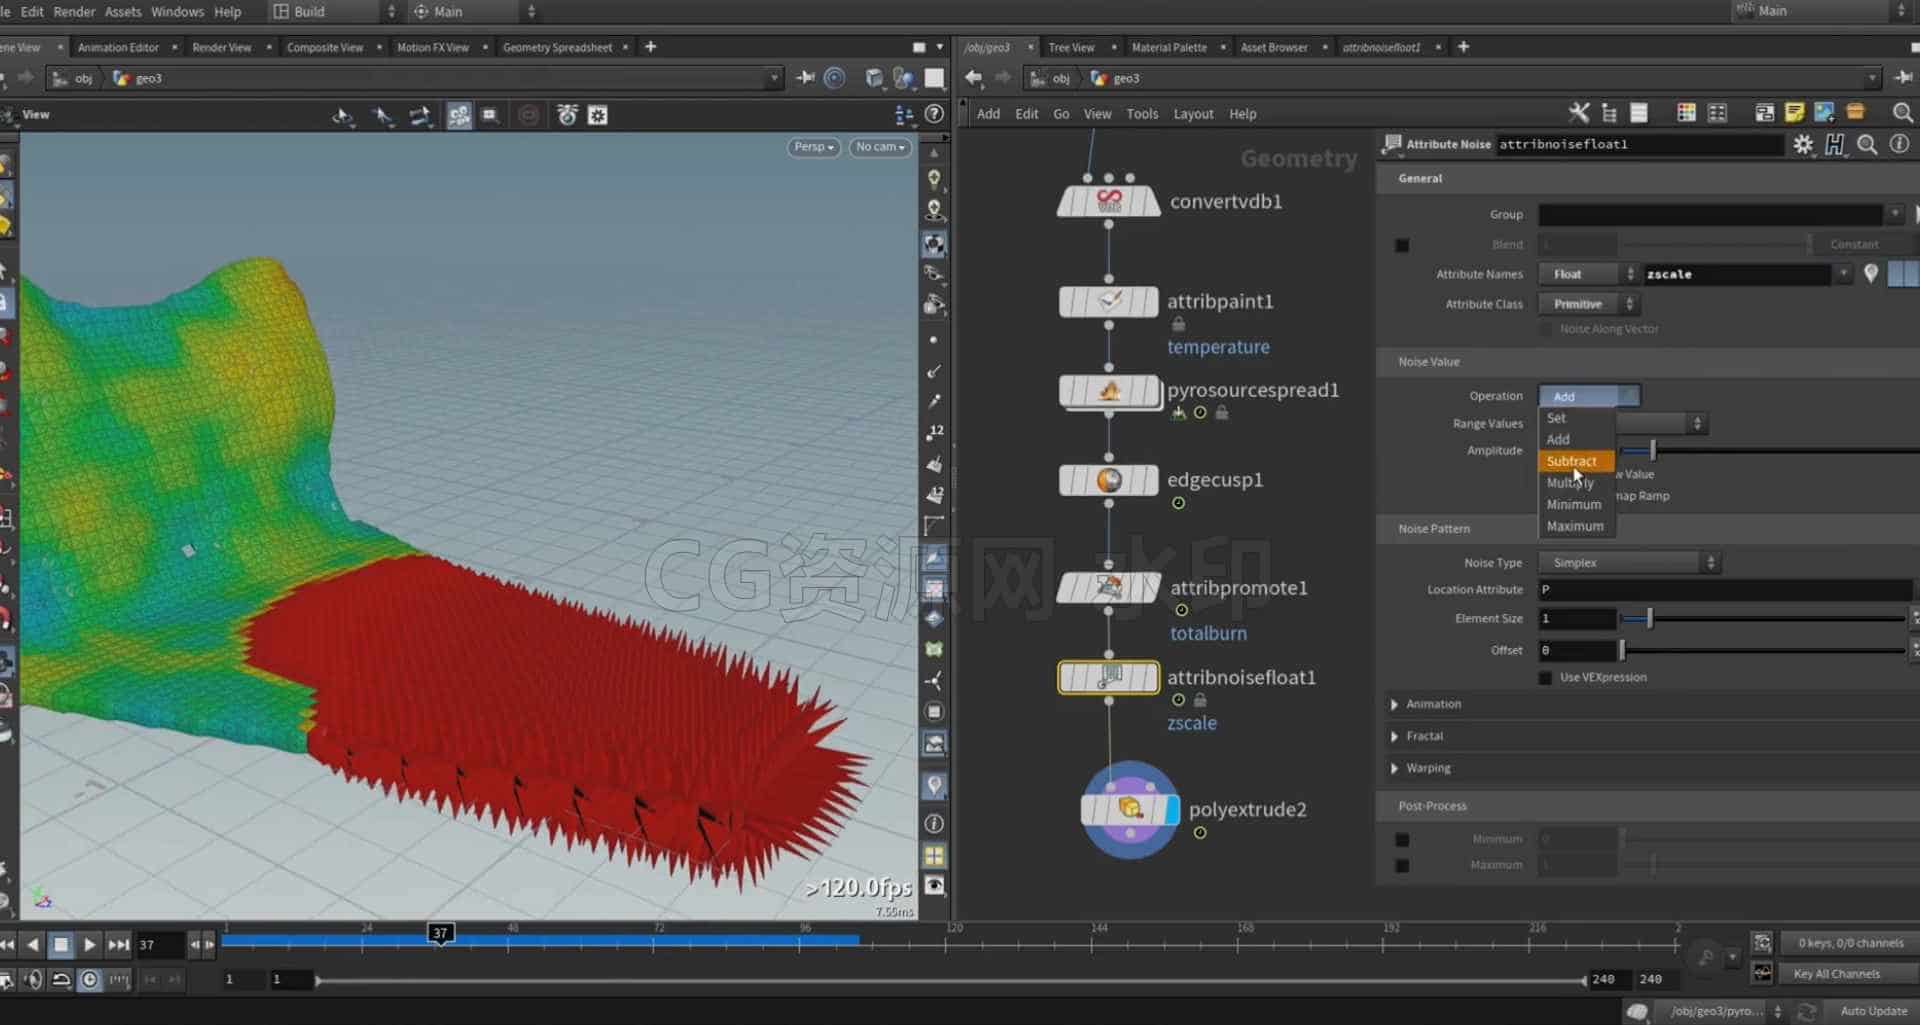
Task: Open parameter gear settings menu
Action: click(1803, 144)
